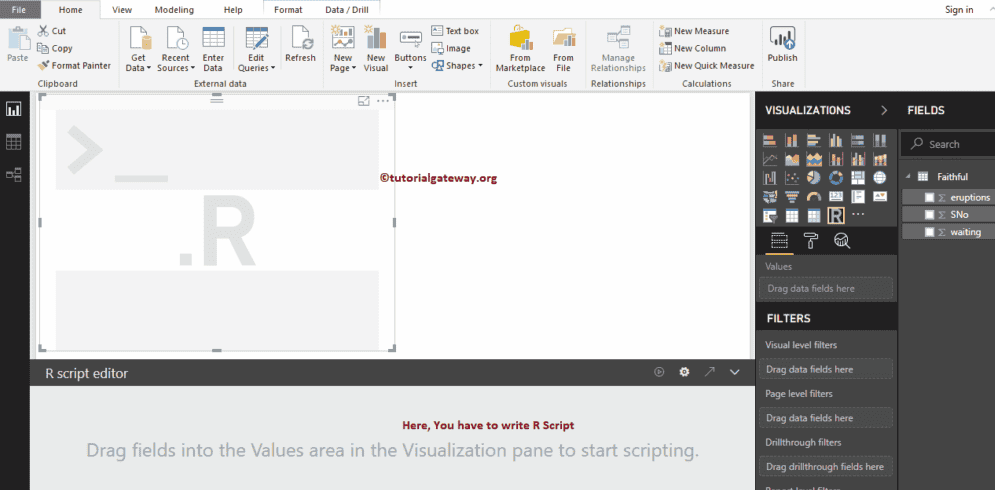Viewport: 995px width, 490px height.
Task: Open the Format paint roller tab
Action: click(811, 241)
